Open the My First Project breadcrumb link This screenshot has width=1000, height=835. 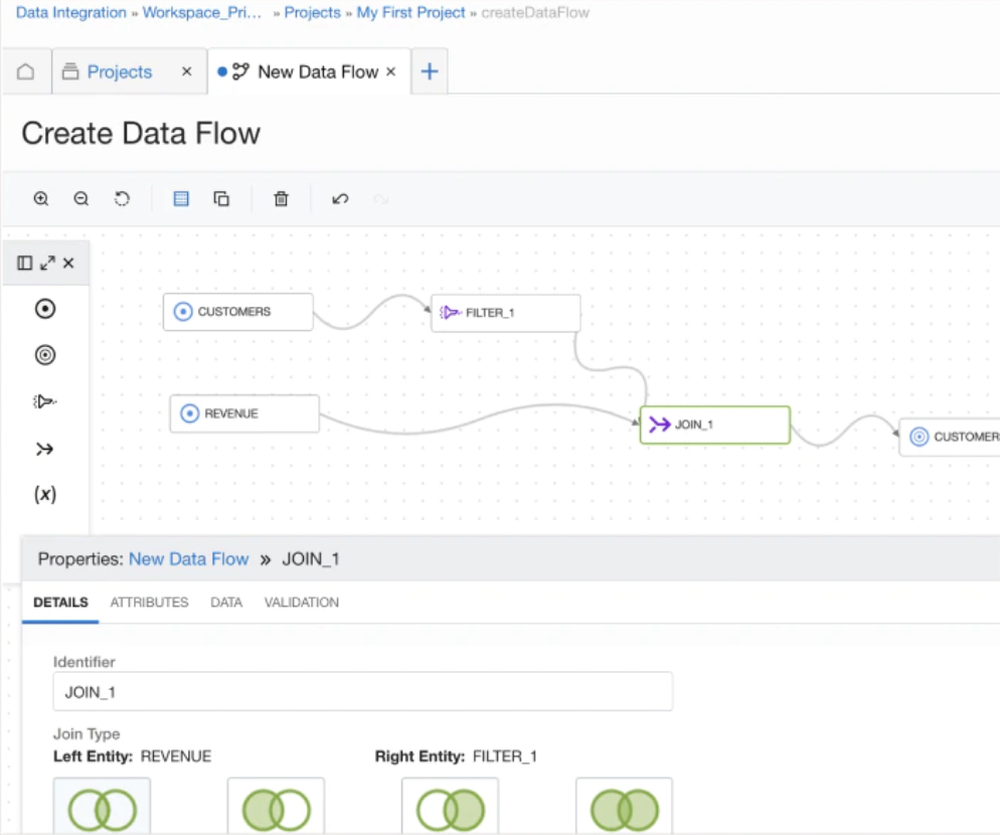[411, 13]
